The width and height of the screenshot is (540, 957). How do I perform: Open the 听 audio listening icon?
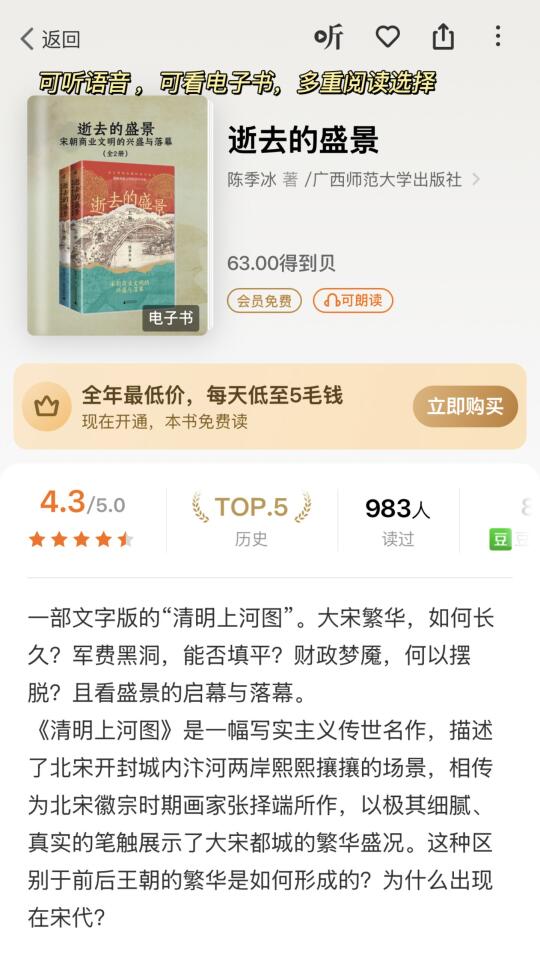(x=329, y=38)
